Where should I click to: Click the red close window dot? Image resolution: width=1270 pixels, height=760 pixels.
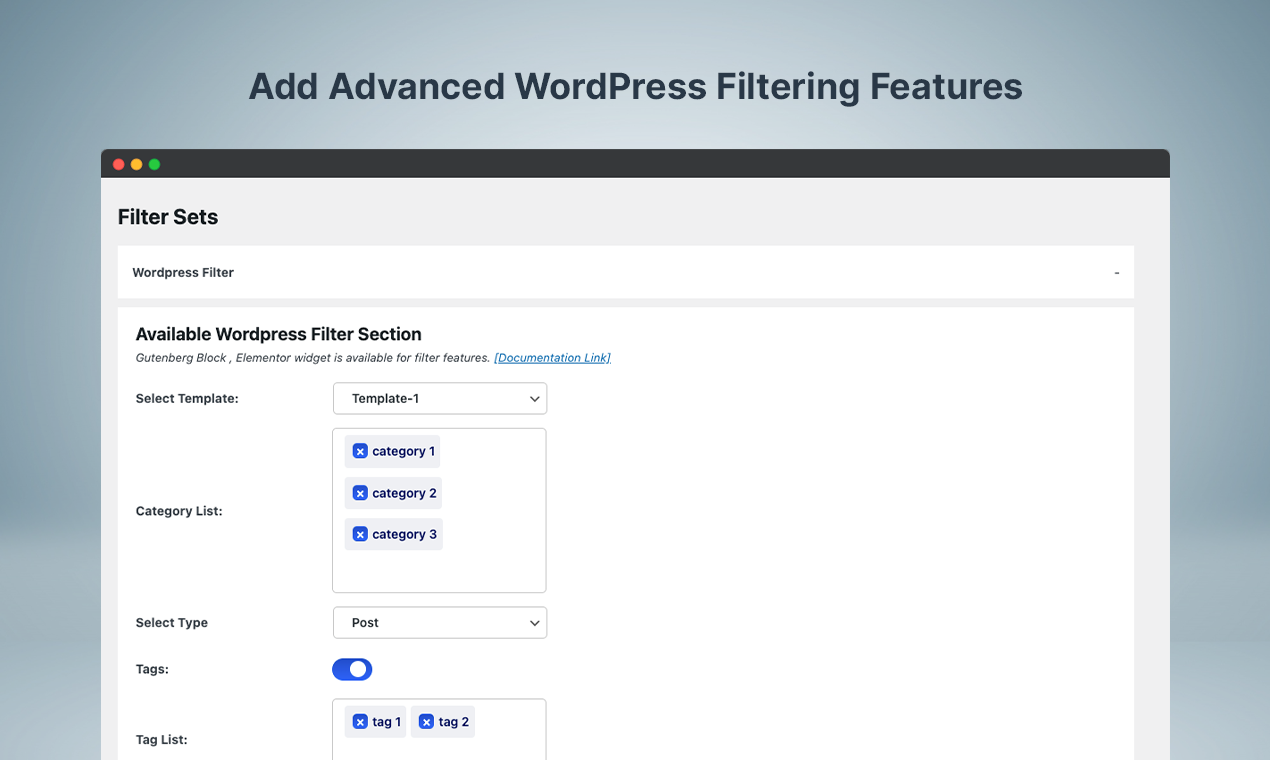pos(119,164)
